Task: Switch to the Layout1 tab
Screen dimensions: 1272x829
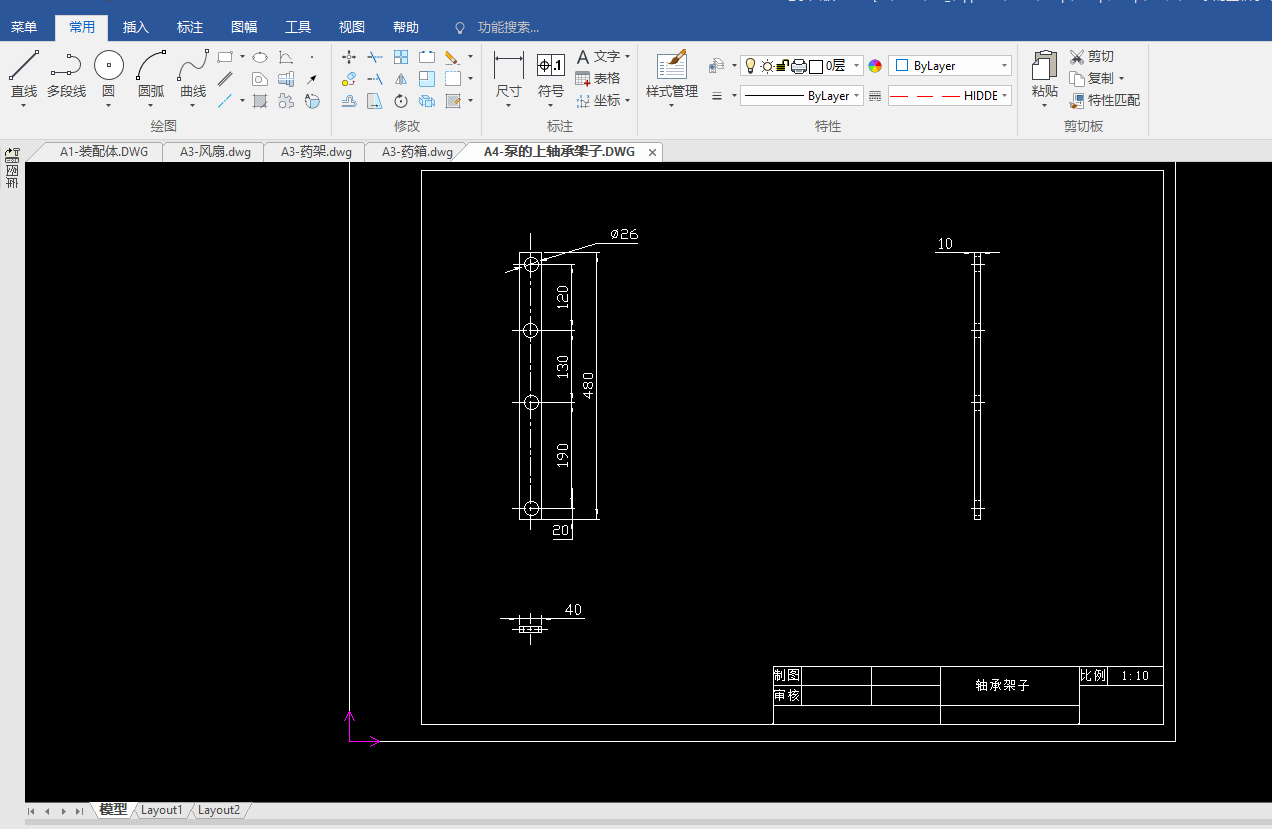Action: tap(162, 810)
